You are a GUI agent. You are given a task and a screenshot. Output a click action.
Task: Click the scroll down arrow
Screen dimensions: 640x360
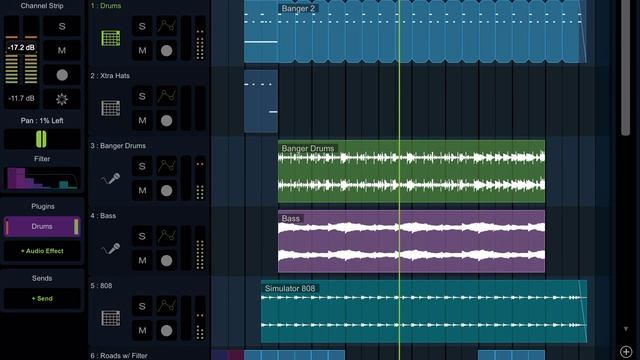626,329
